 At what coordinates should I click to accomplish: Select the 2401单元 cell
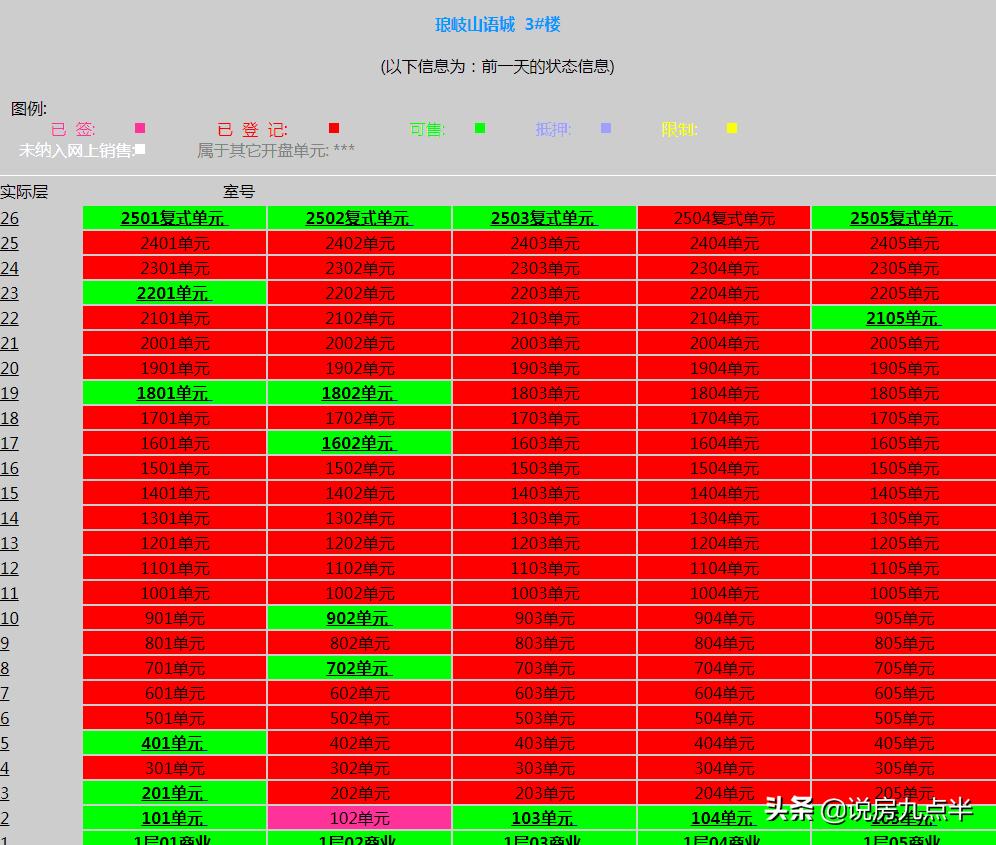tap(174, 243)
